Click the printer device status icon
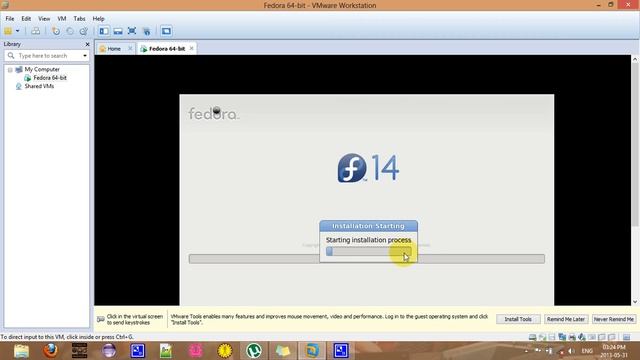 572,337
